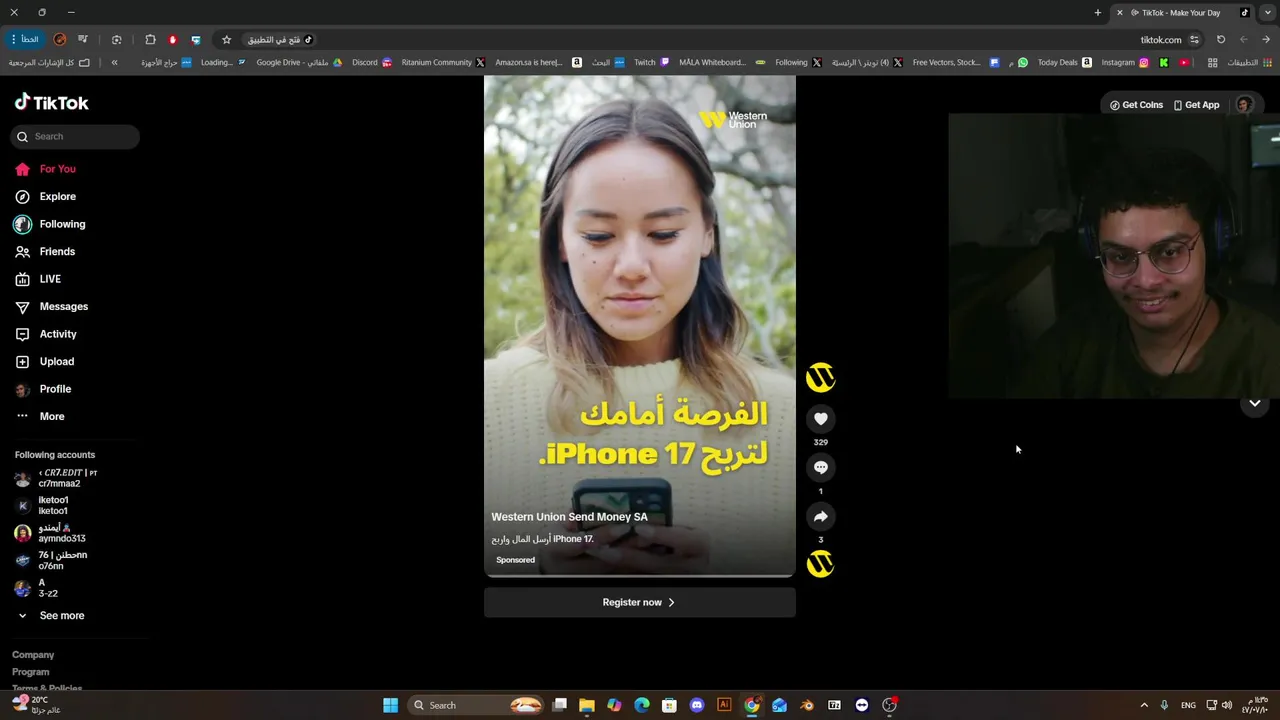
Task: Open Windows Start menu
Action: pyautogui.click(x=390, y=705)
